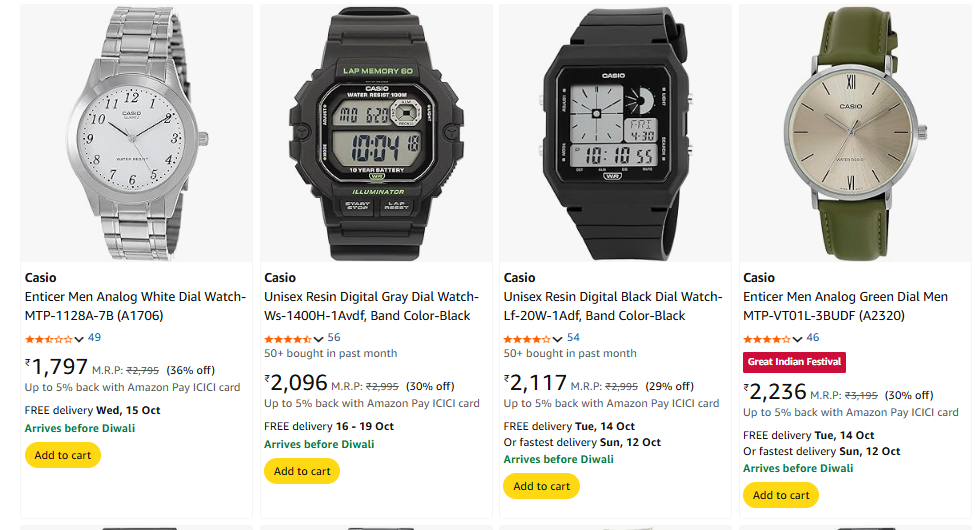Open the Casio WS-1400H digital watch image
Image resolution: width=975 pixels, height=530 pixels.
[376, 133]
